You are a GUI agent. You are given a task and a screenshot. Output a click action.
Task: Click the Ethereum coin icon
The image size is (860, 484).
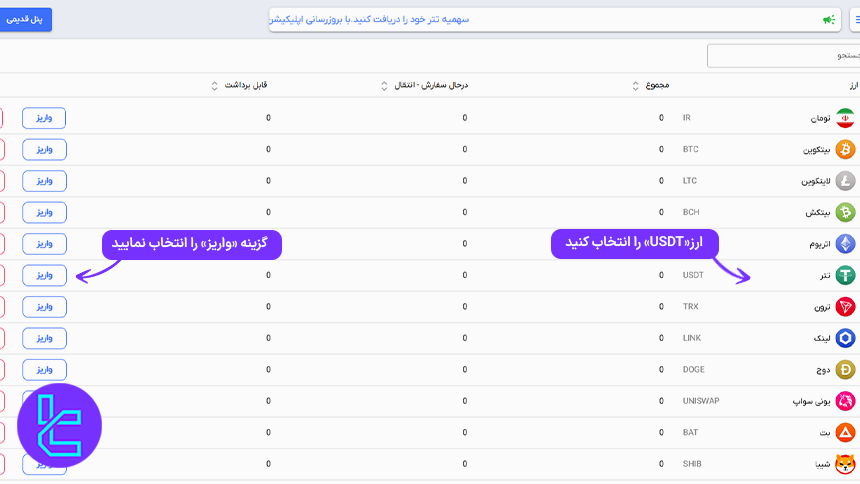845,244
